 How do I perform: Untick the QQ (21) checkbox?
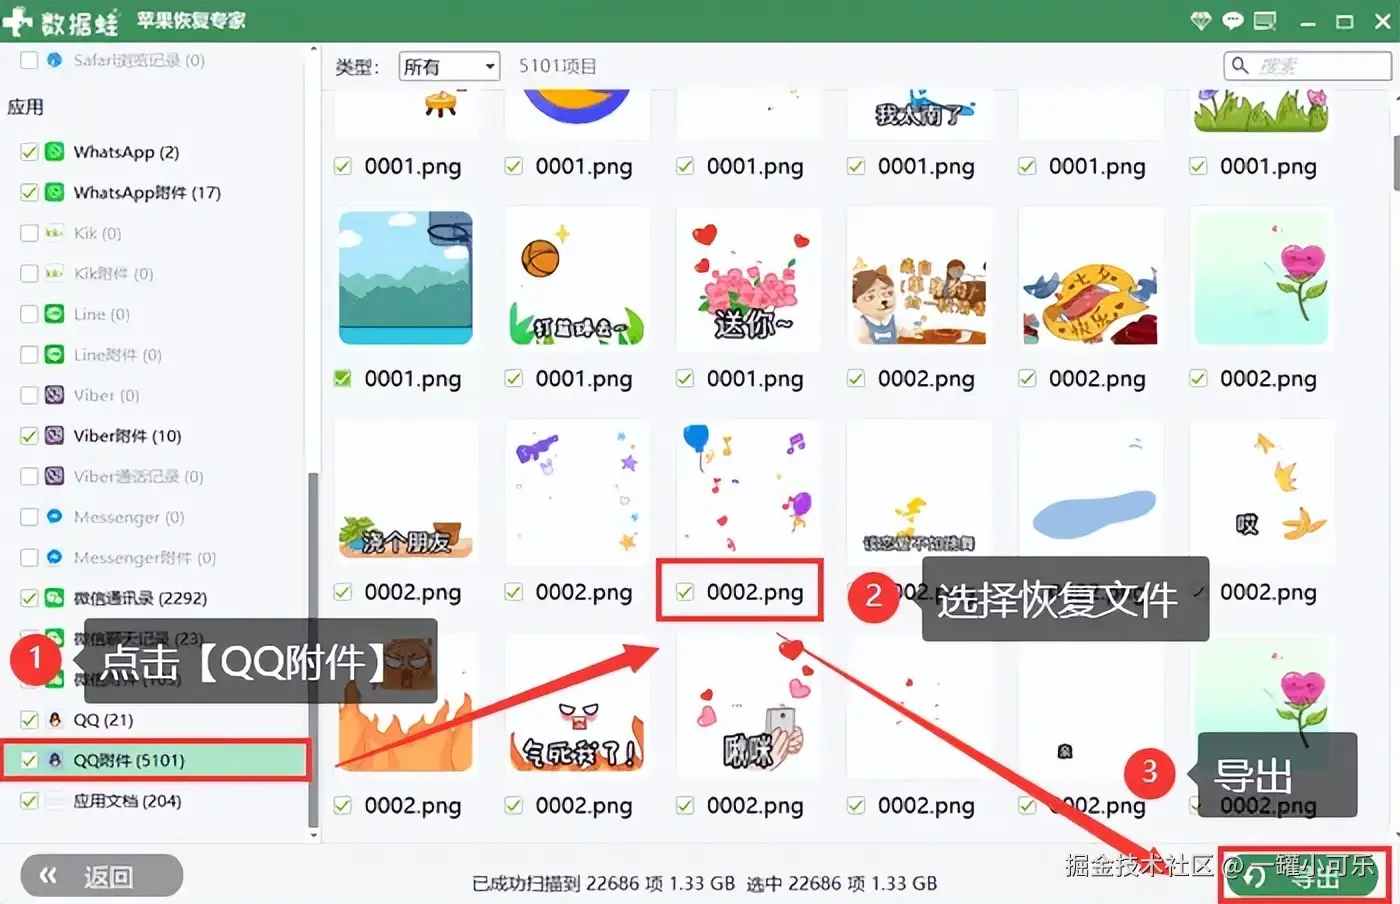pos(29,720)
